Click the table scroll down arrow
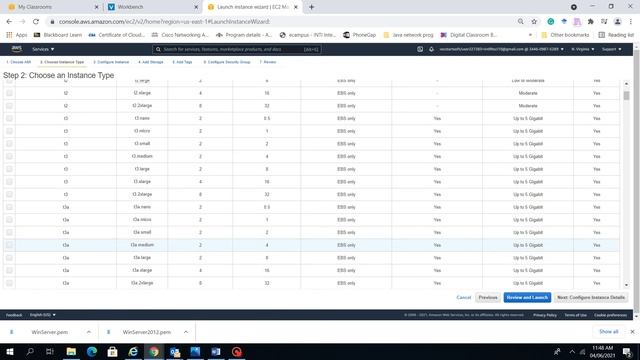The width and height of the screenshot is (640, 360). click(x=626, y=285)
